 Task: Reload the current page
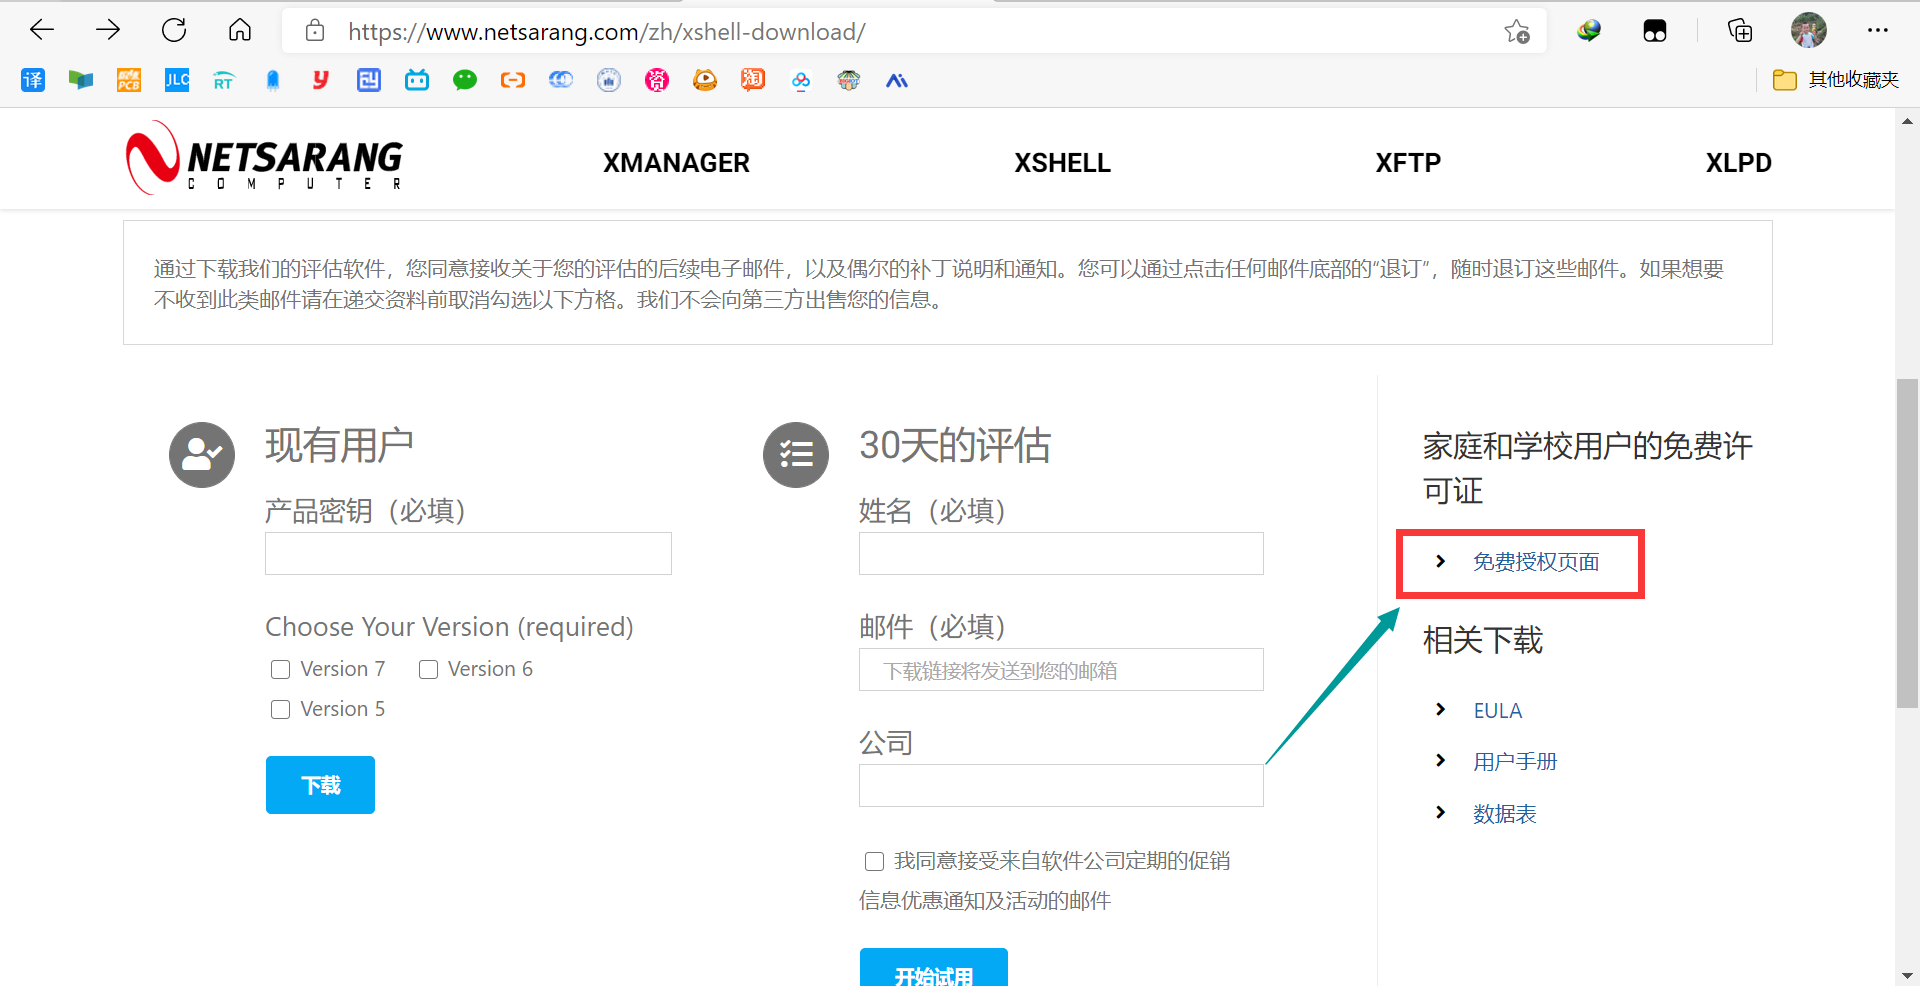174,30
